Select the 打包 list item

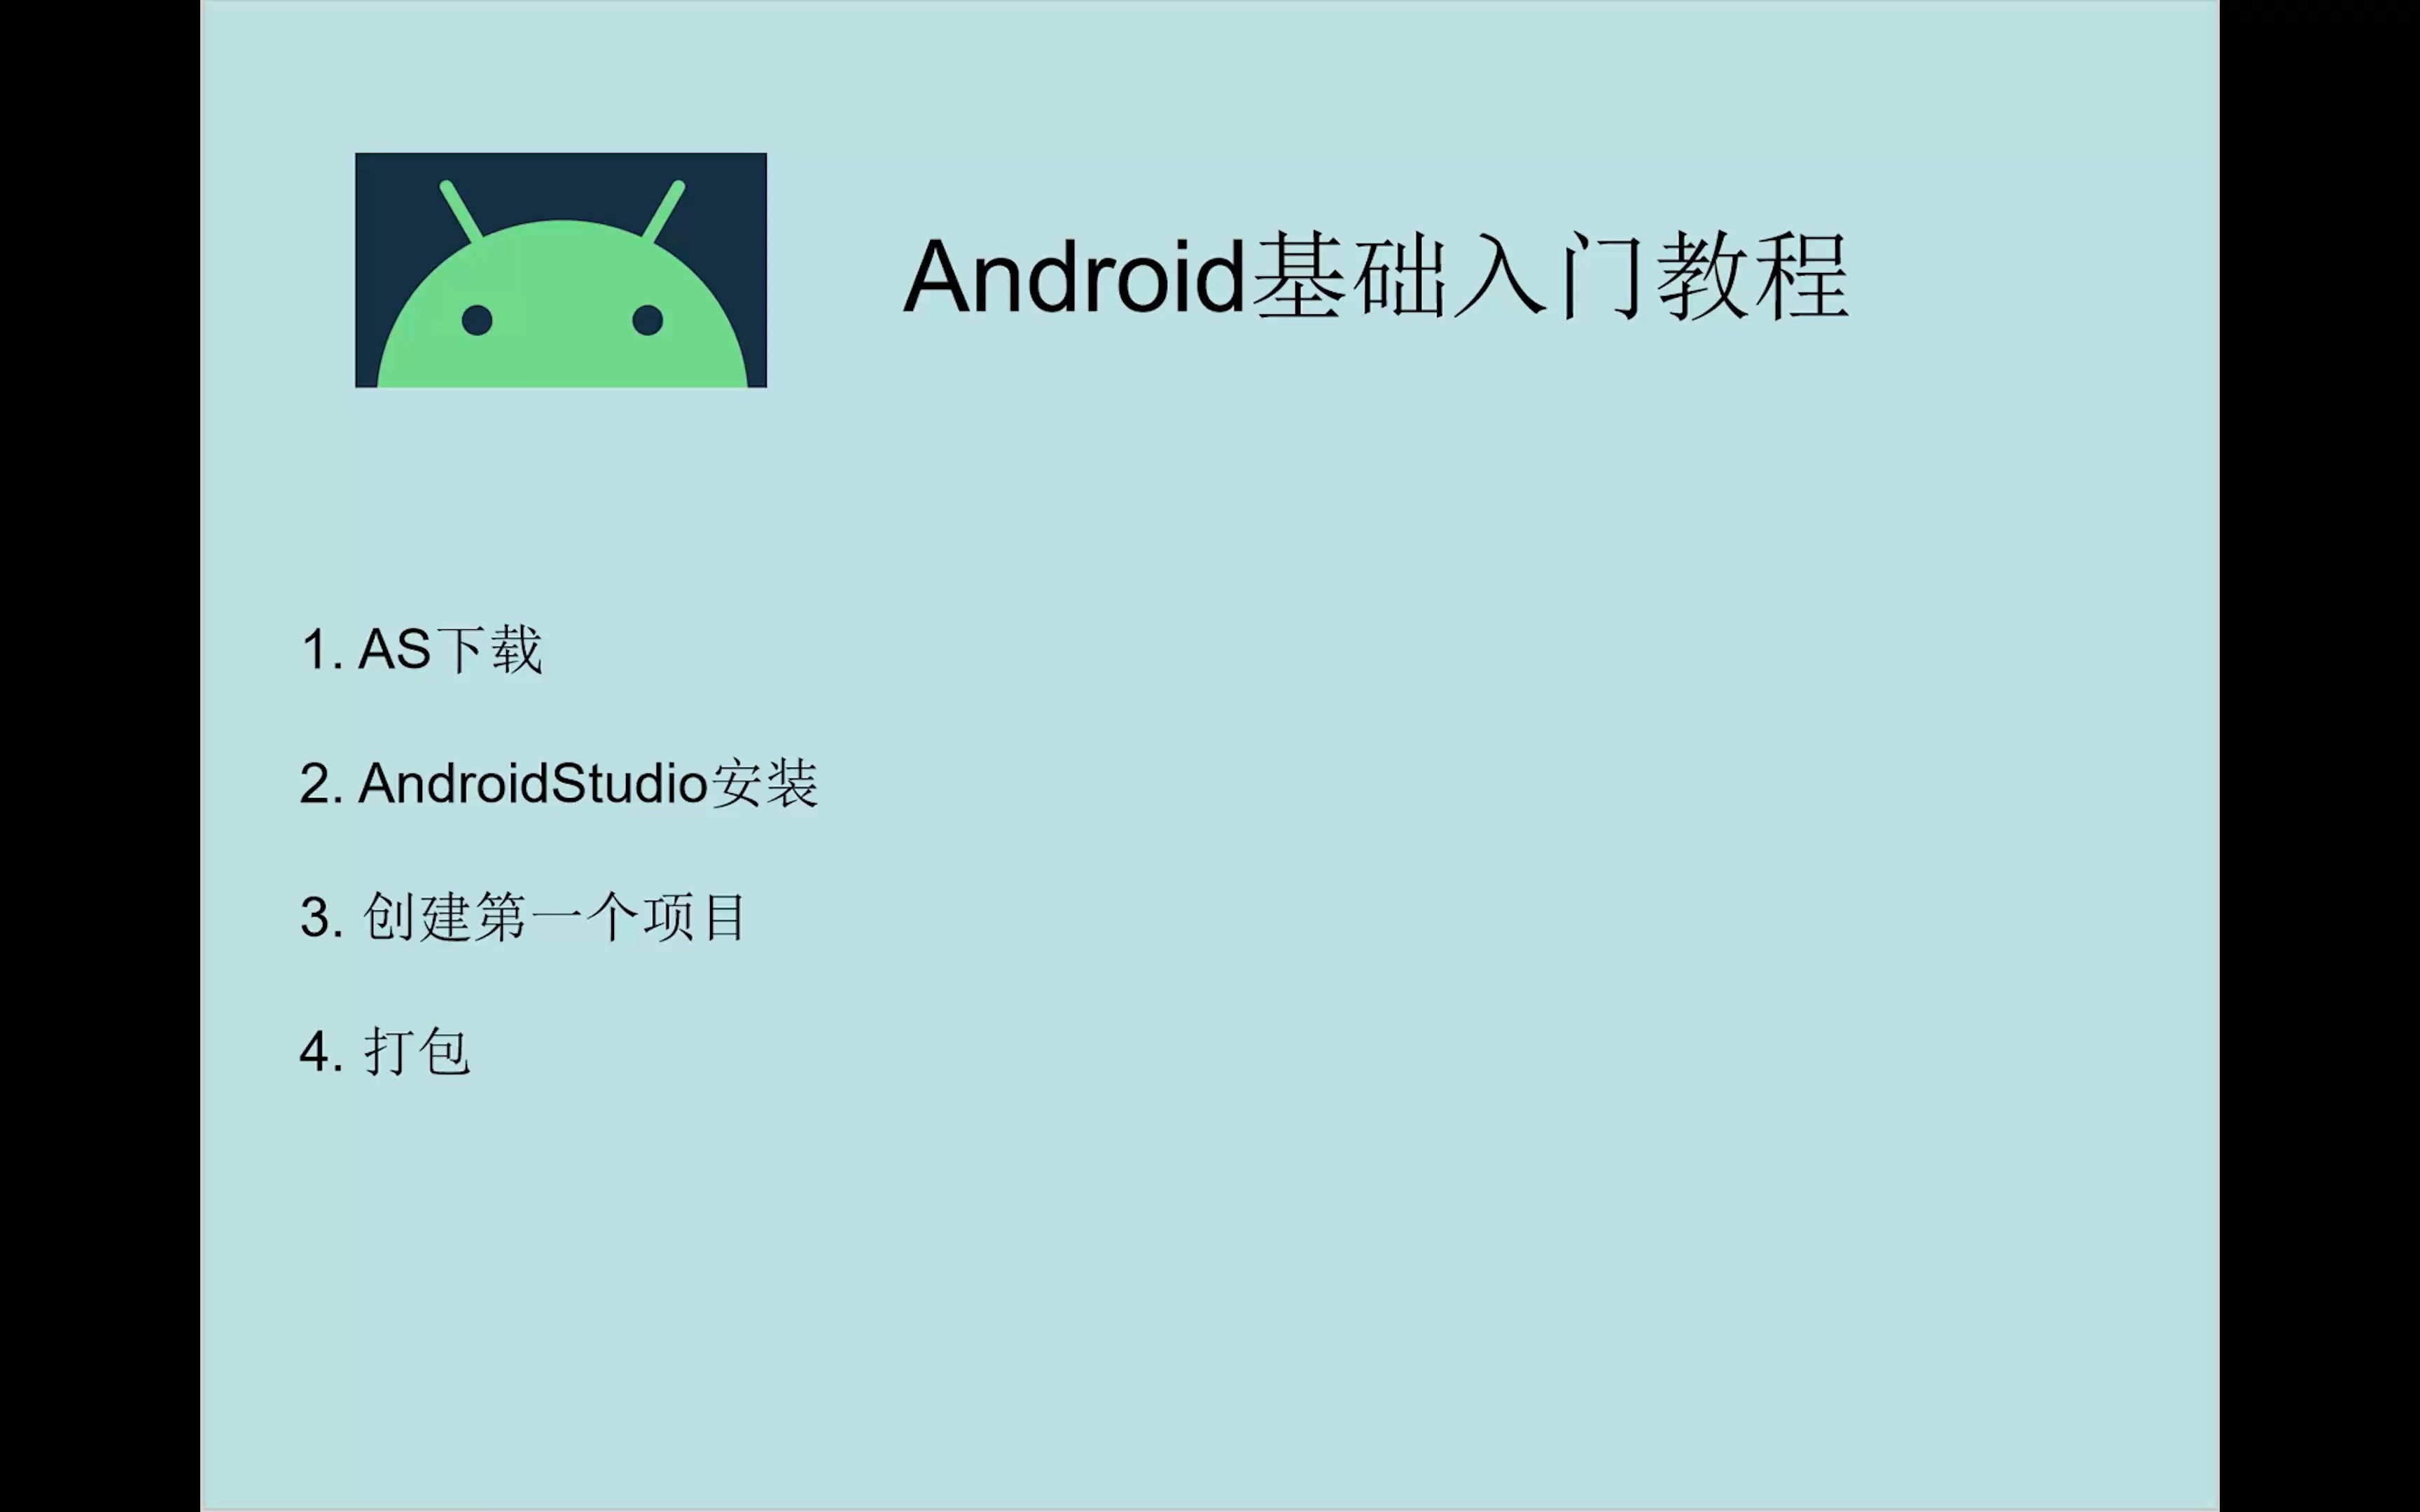(x=417, y=1051)
